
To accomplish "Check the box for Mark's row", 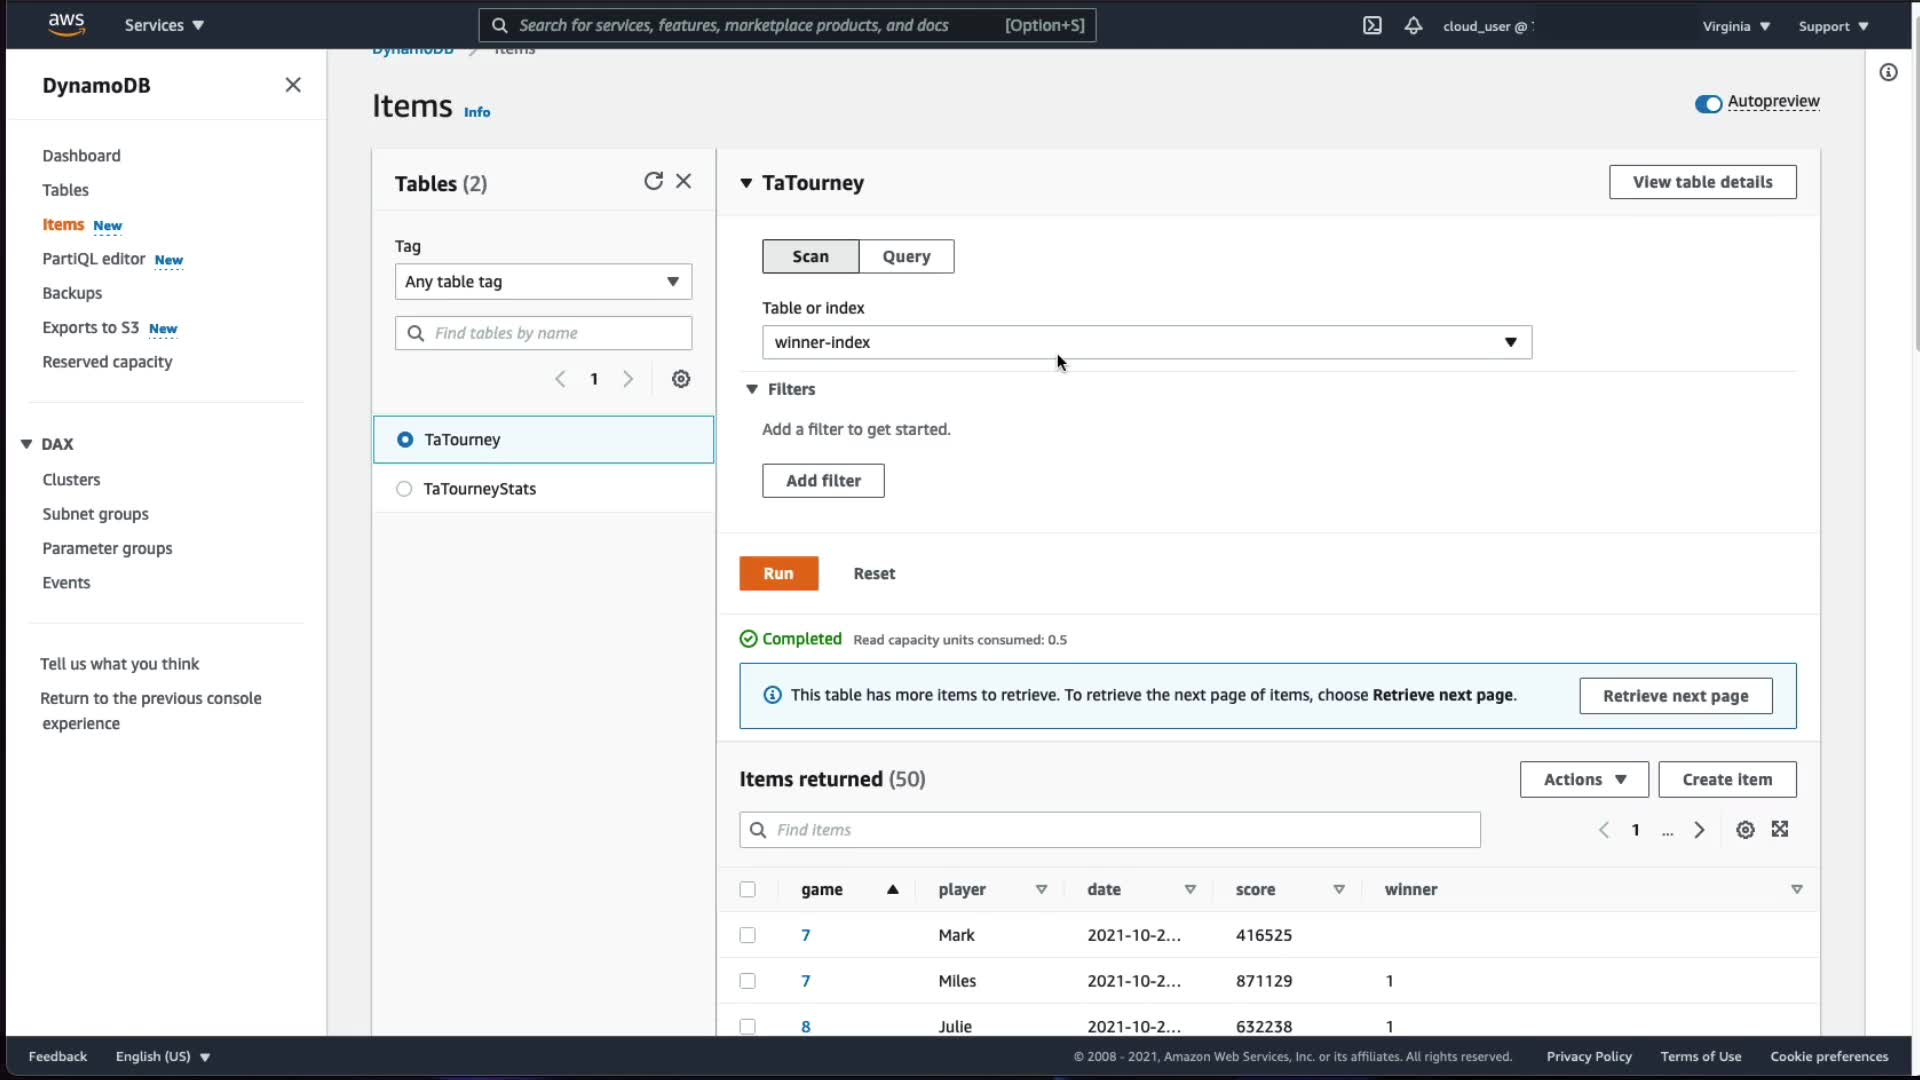I will pos(747,935).
